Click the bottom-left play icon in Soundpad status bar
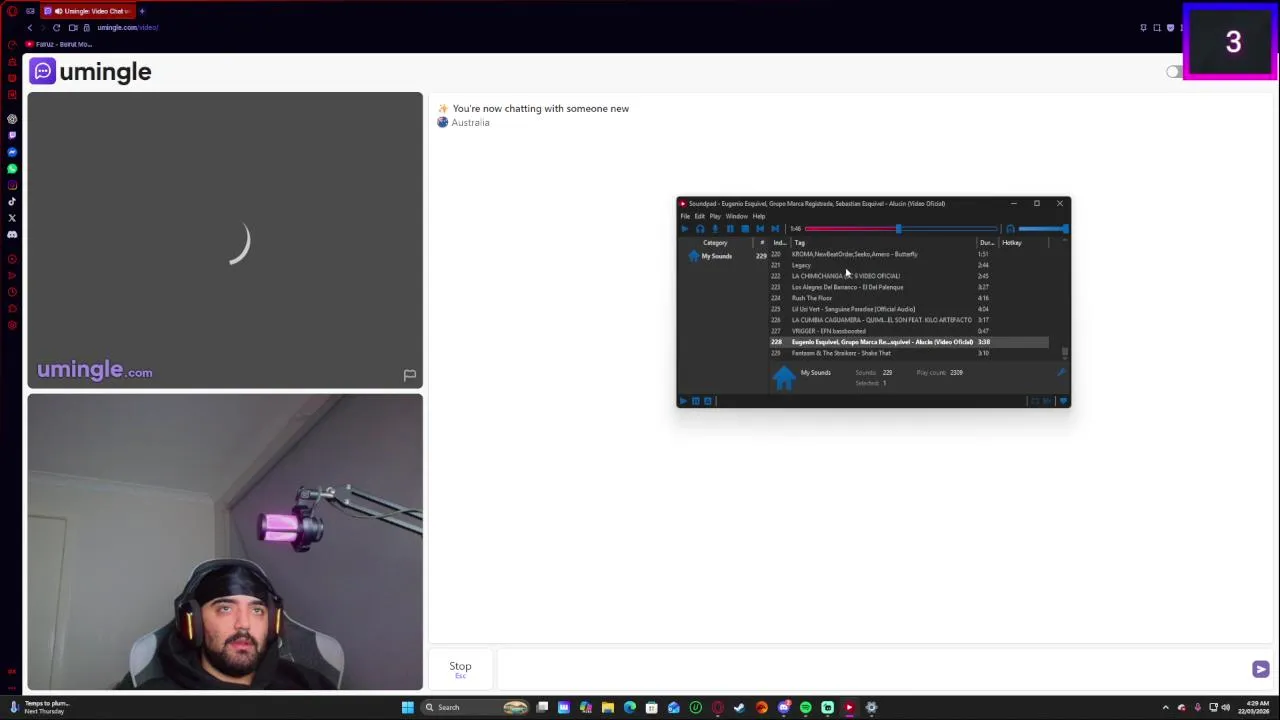The width and height of the screenshot is (1280, 720). tap(684, 401)
